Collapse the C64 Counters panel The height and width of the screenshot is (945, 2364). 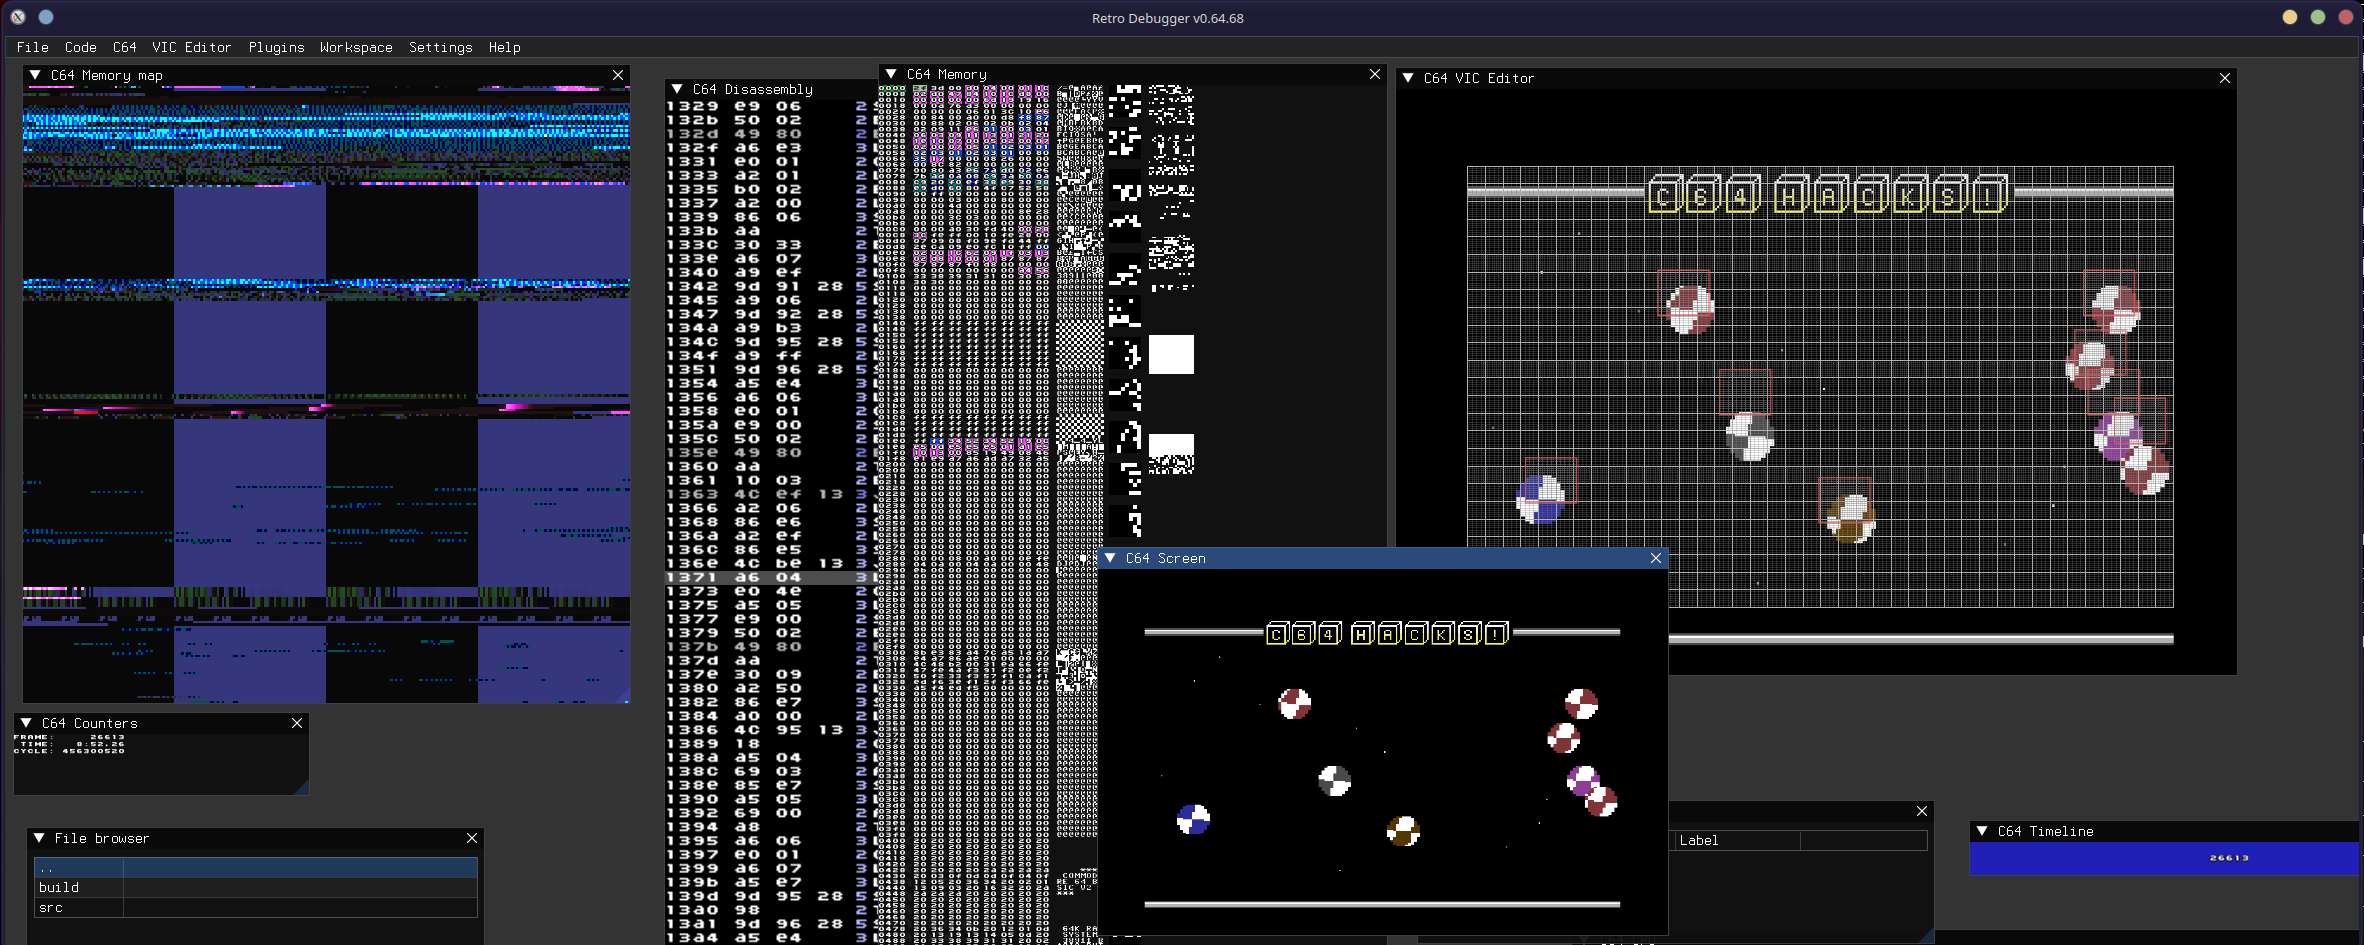(26, 723)
